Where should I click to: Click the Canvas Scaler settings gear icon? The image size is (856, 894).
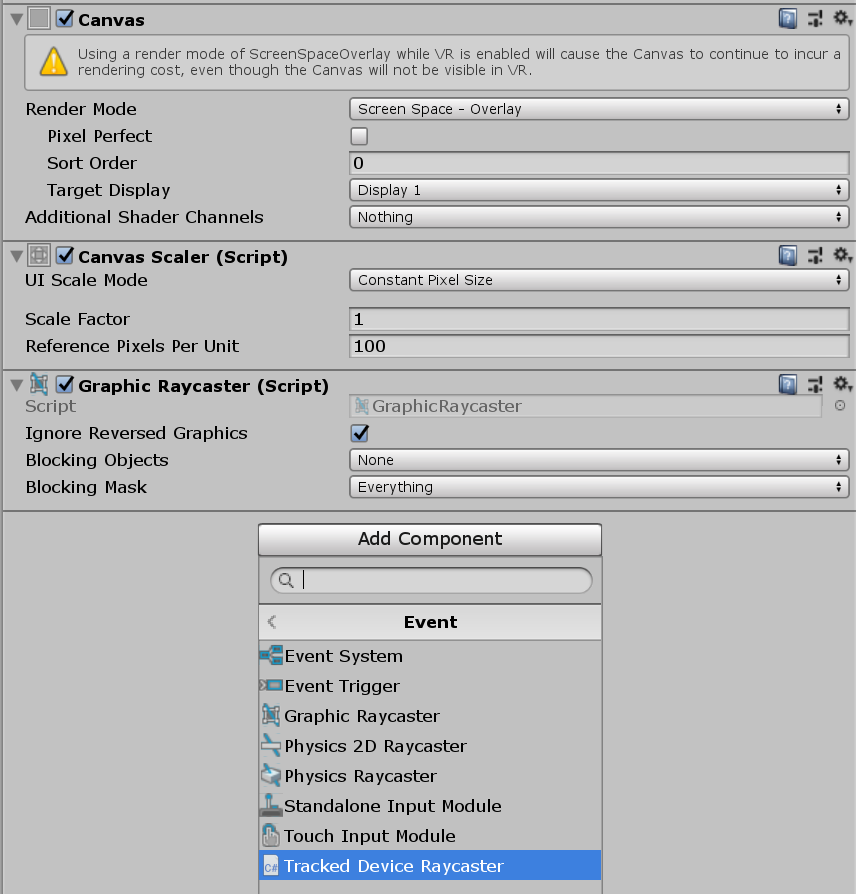pos(843,255)
